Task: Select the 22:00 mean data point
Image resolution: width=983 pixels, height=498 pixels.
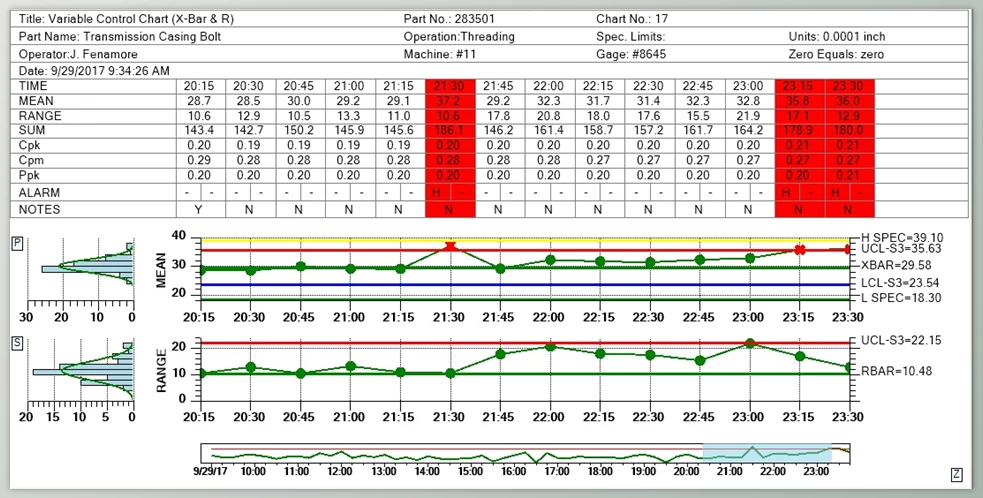Action: (549, 260)
